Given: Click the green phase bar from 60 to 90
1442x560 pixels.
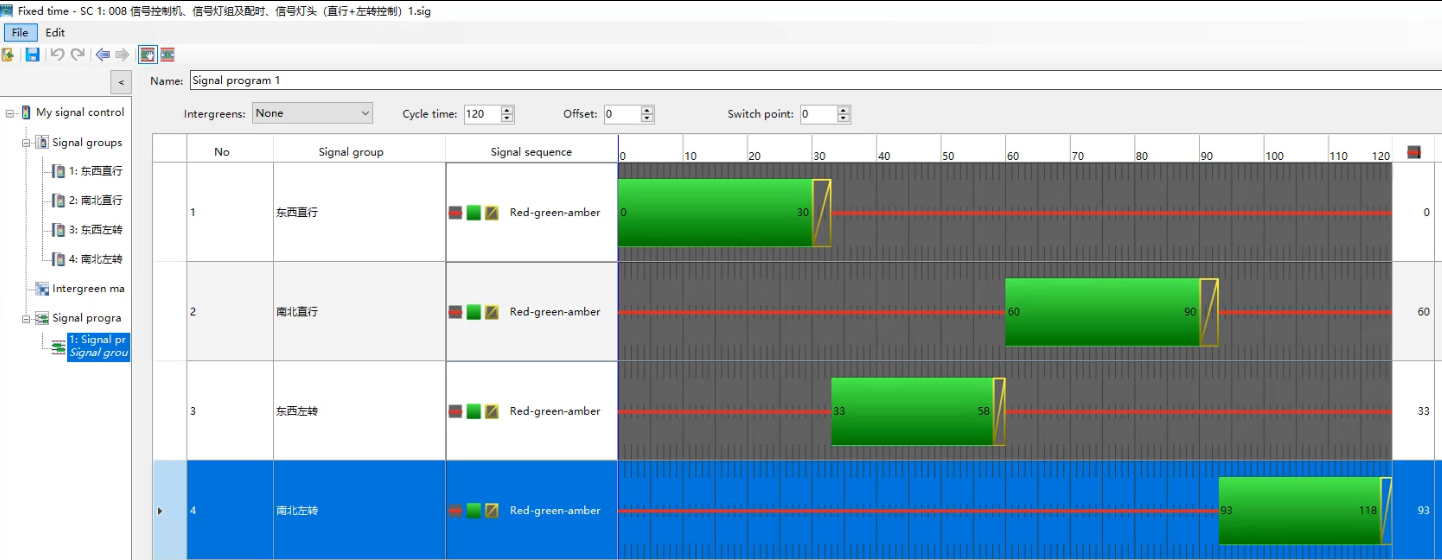Looking at the screenshot, I should click(1102, 312).
